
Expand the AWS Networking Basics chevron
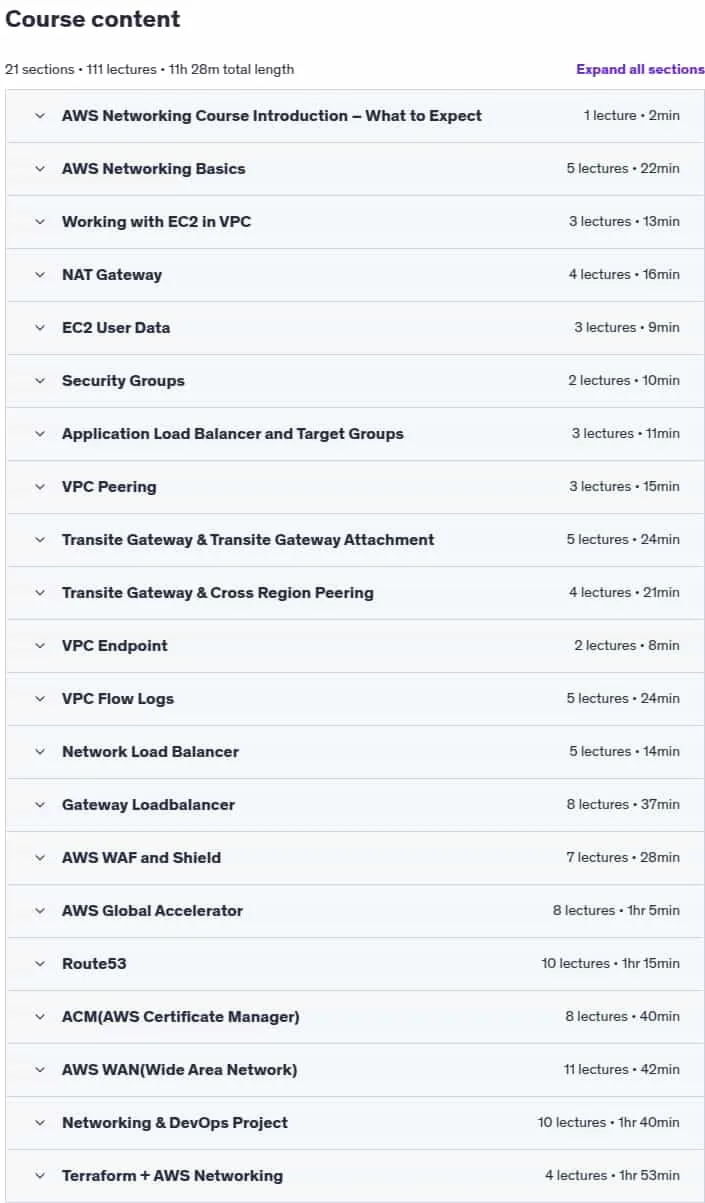click(x=40, y=169)
